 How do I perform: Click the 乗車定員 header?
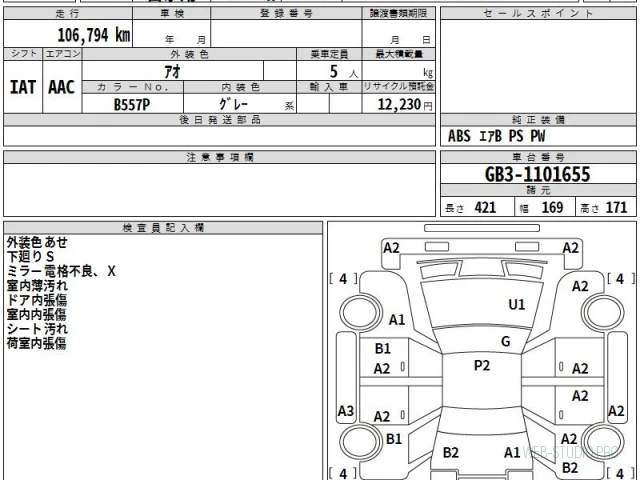coord(329,54)
